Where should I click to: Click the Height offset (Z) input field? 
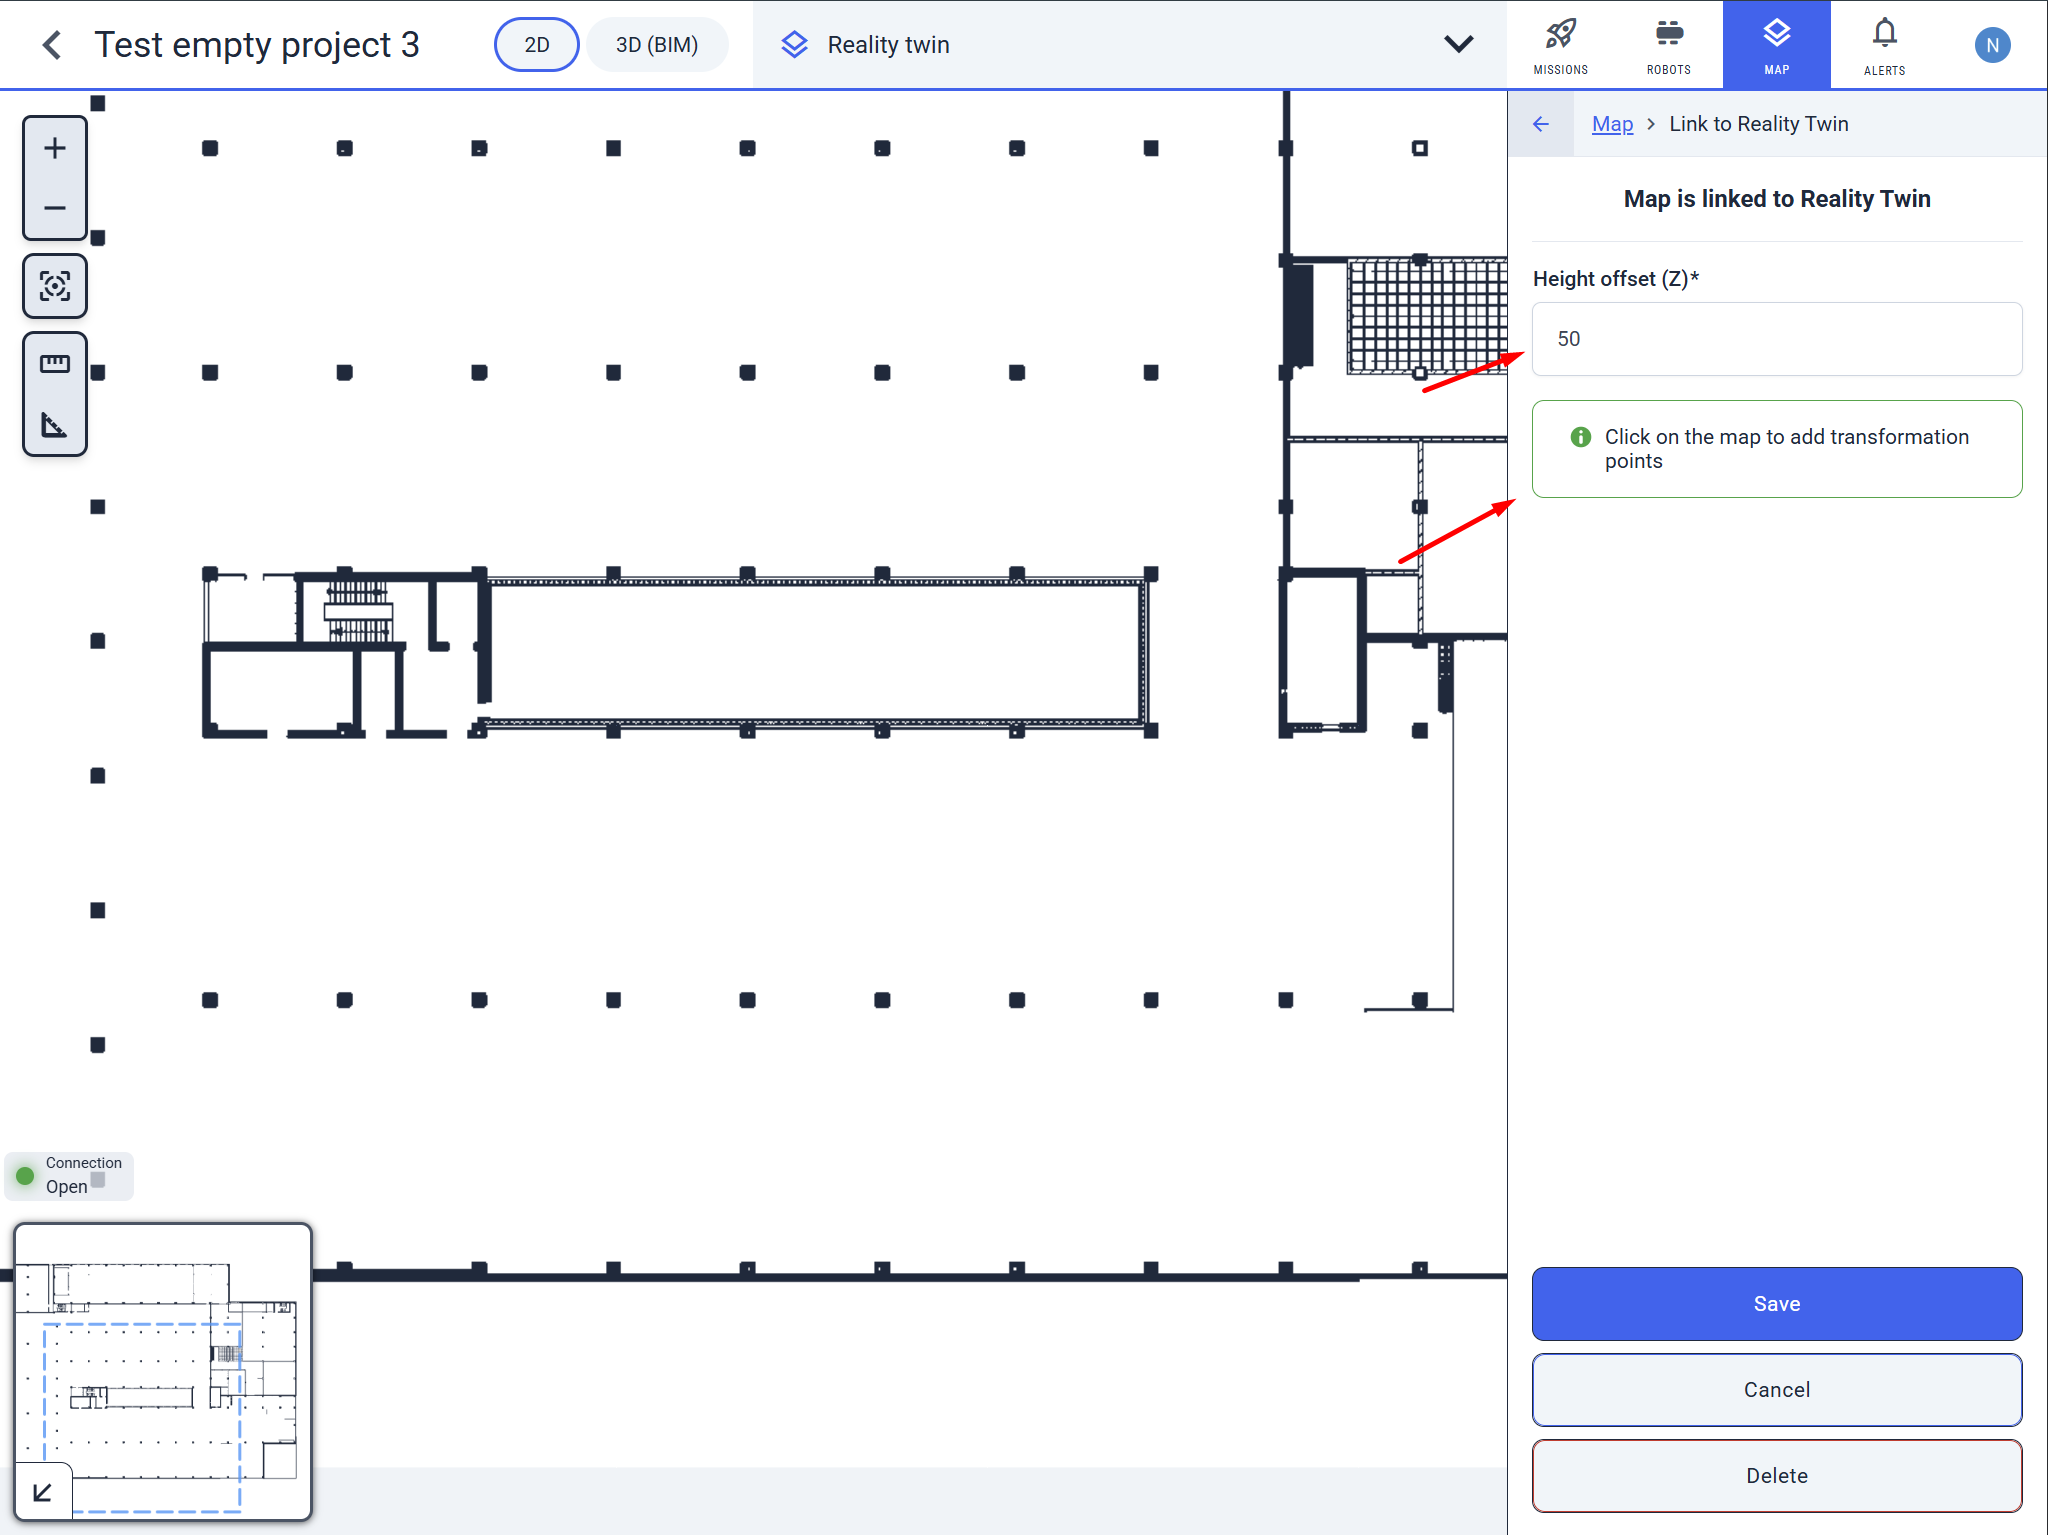[x=1776, y=339]
